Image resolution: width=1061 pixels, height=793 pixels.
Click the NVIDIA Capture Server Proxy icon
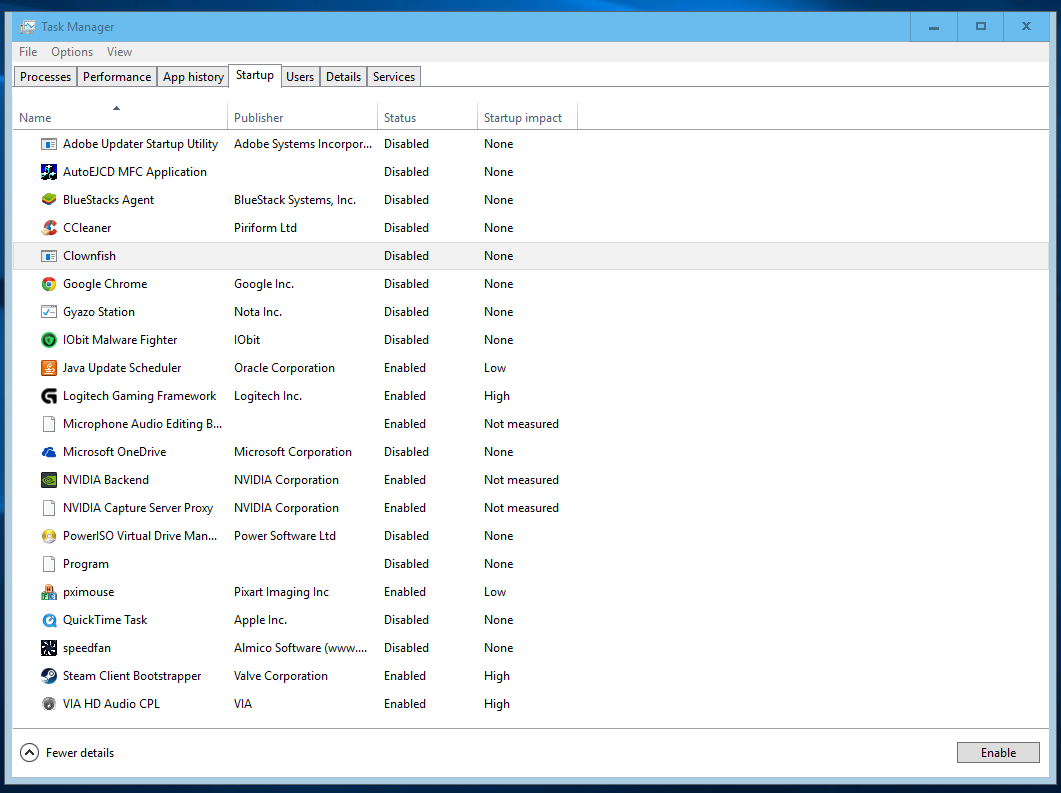tap(49, 508)
